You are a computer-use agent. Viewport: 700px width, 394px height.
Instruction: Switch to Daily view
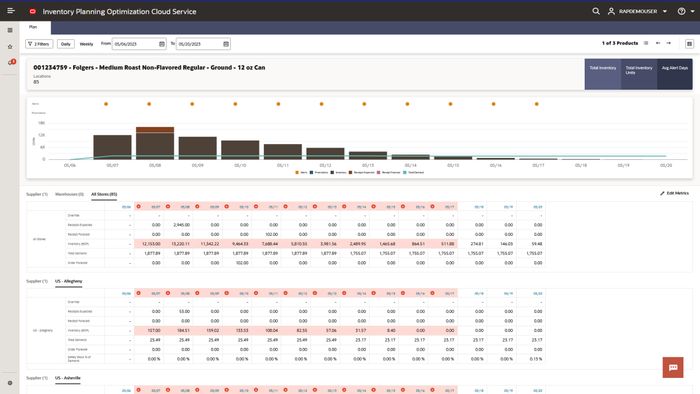point(66,44)
